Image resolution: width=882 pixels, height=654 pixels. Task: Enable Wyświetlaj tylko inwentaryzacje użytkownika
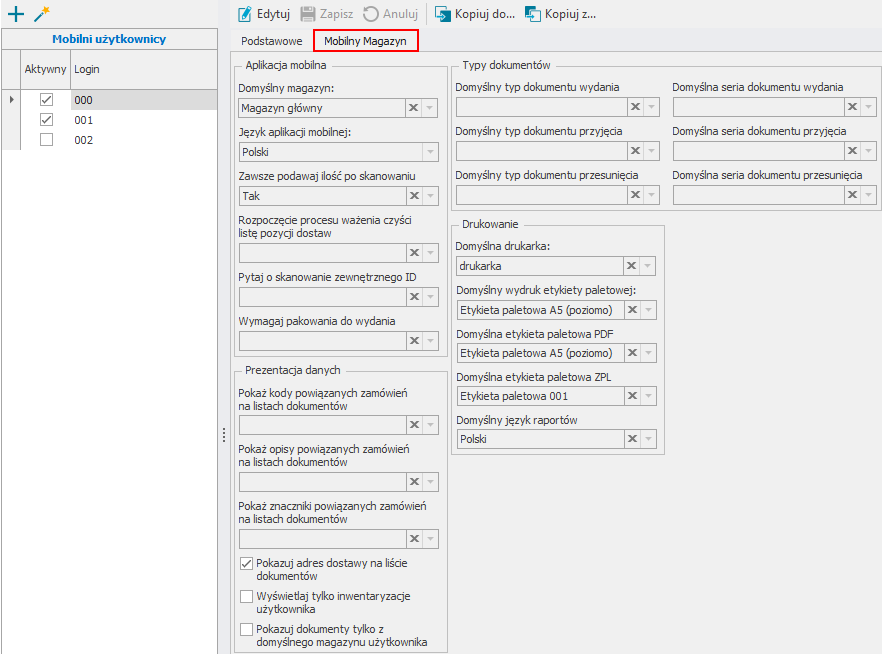pyautogui.click(x=247, y=597)
